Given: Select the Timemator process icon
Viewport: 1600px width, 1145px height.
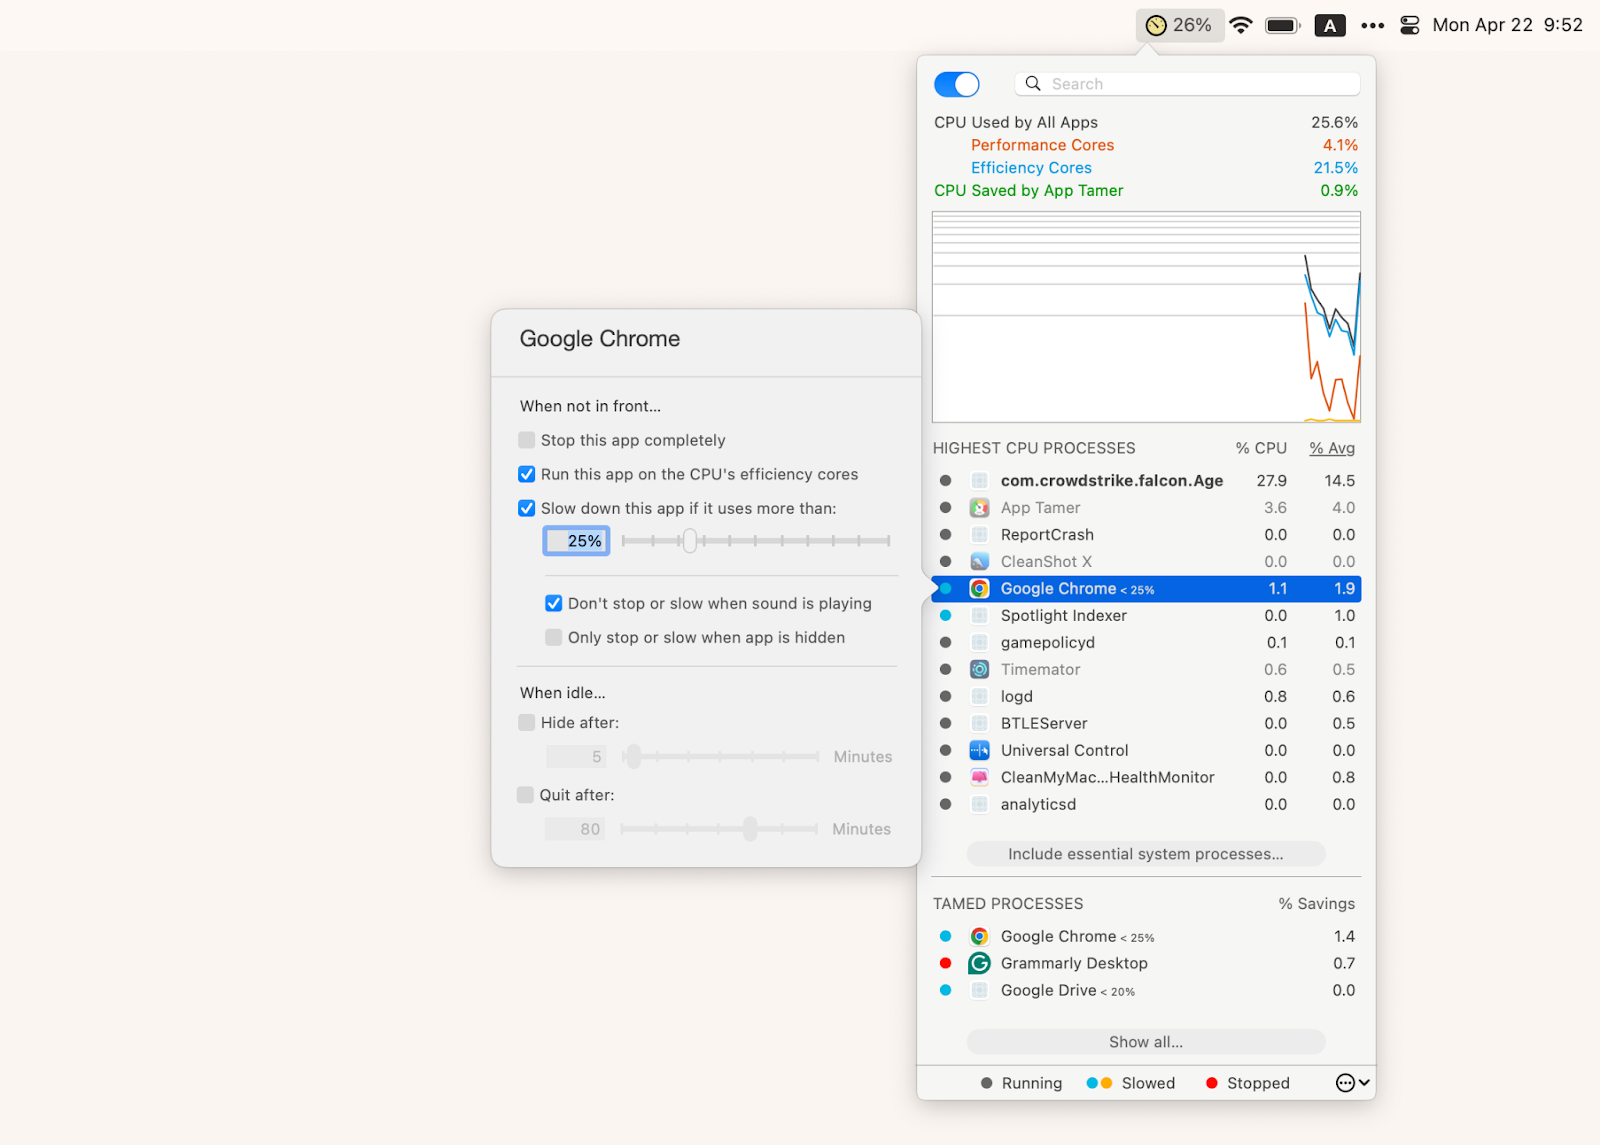Looking at the screenshot, I should tap(979, 669).
